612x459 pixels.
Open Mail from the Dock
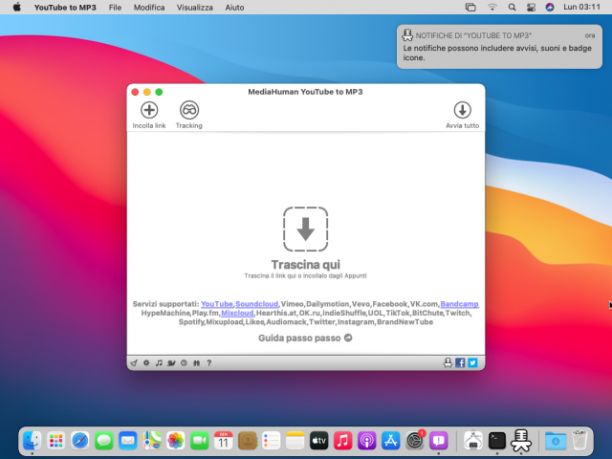[128, 441]
